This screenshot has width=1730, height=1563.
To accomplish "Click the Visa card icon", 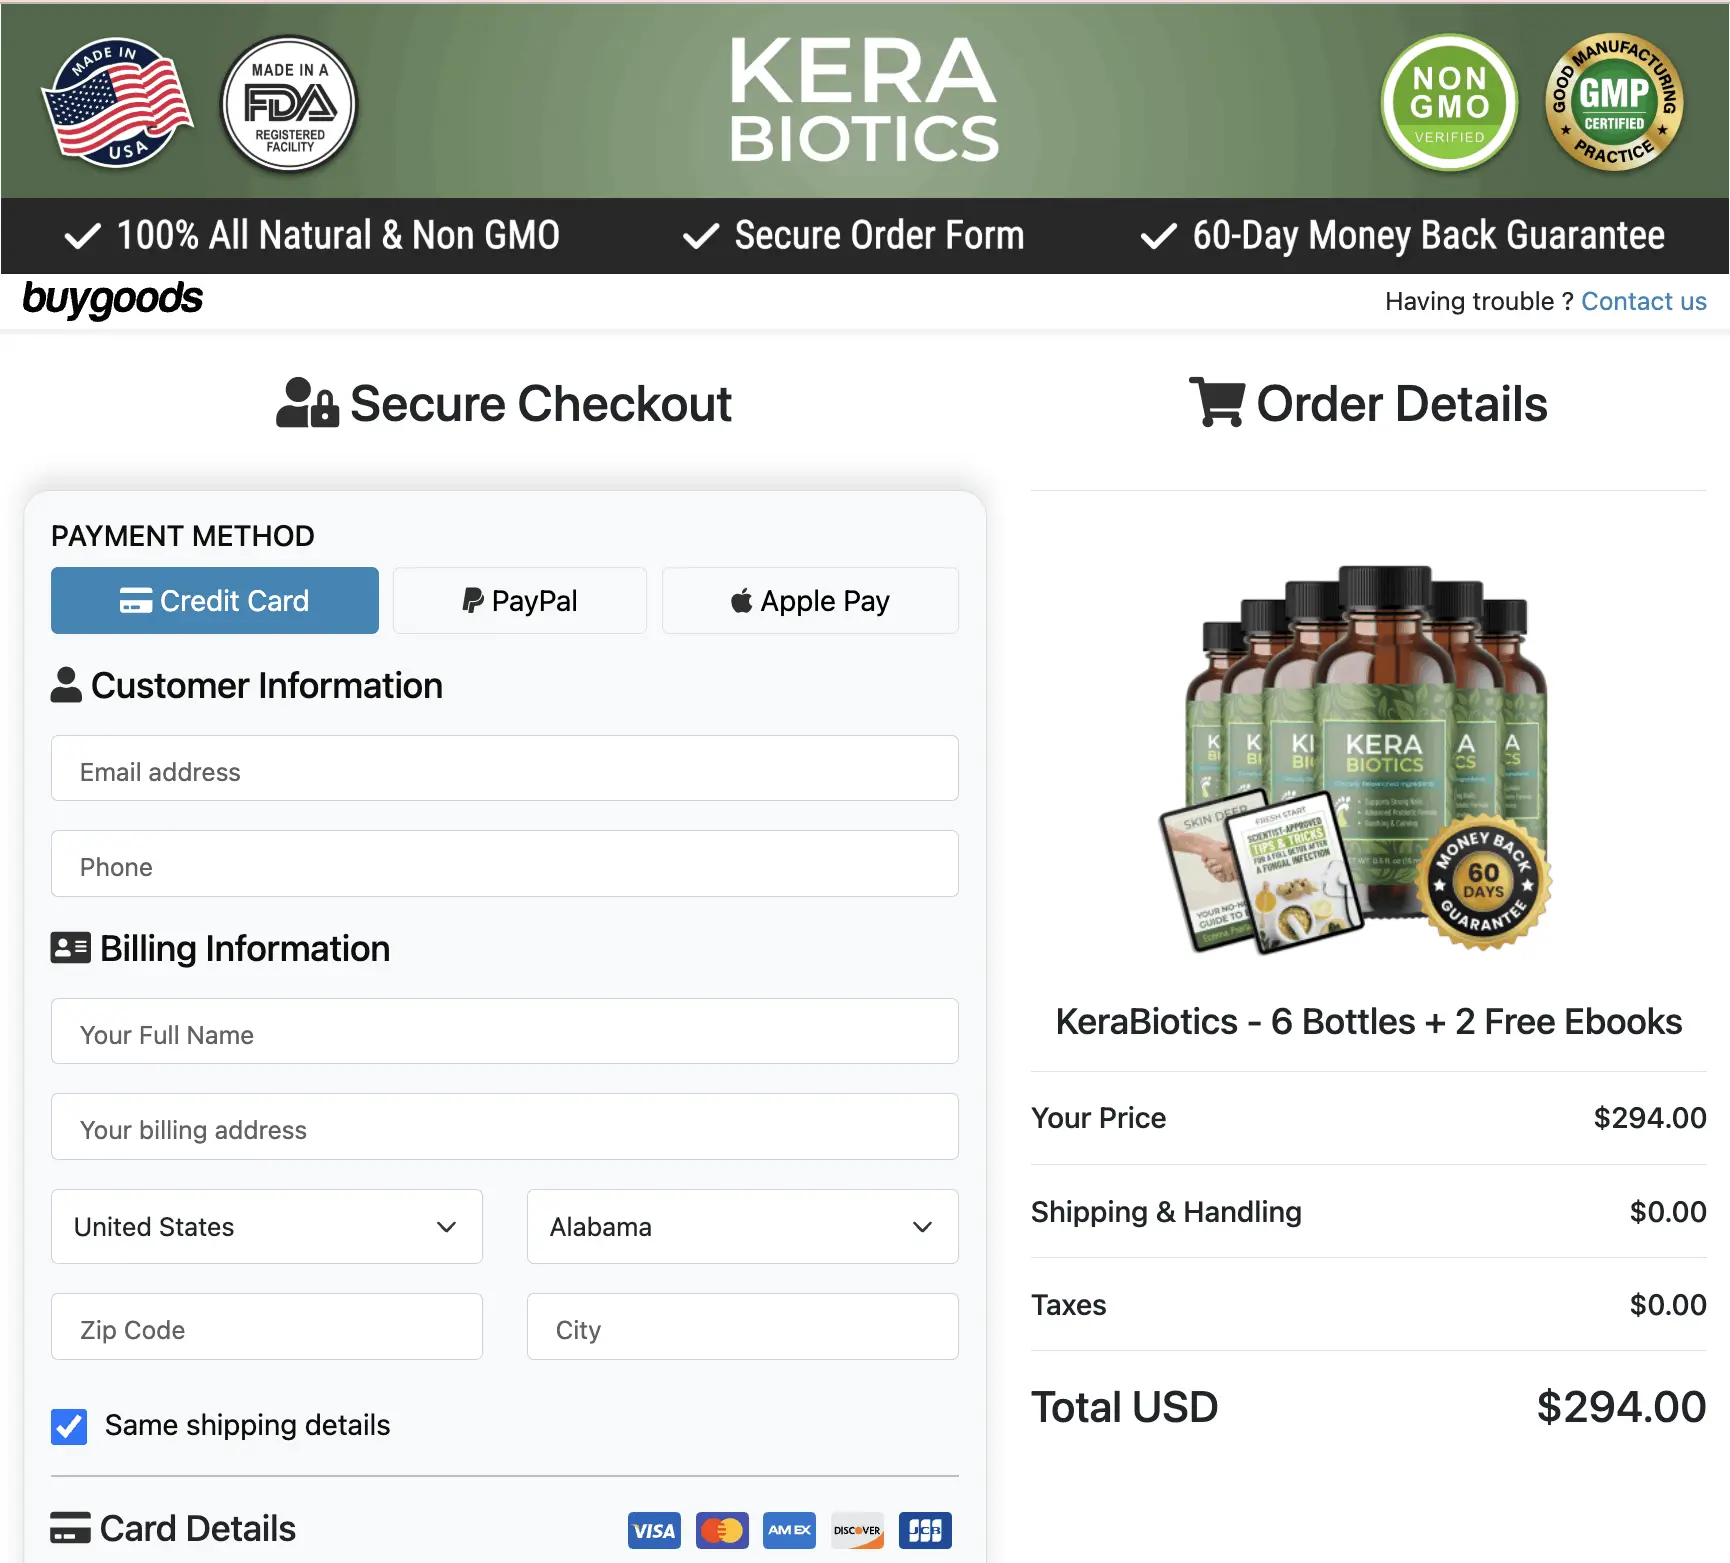I will pos(654,1530).
